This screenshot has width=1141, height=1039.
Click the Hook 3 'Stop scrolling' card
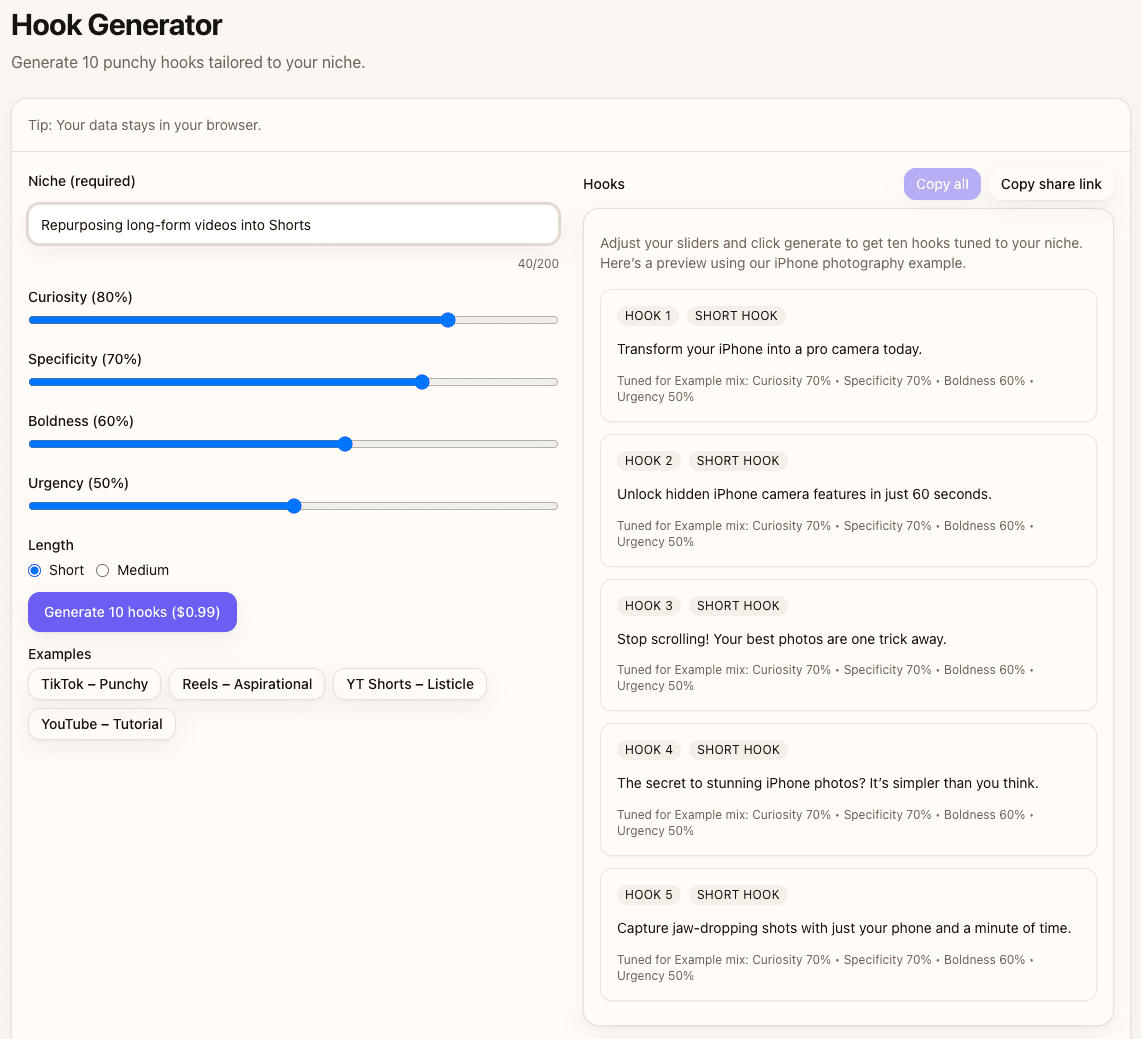781,639
